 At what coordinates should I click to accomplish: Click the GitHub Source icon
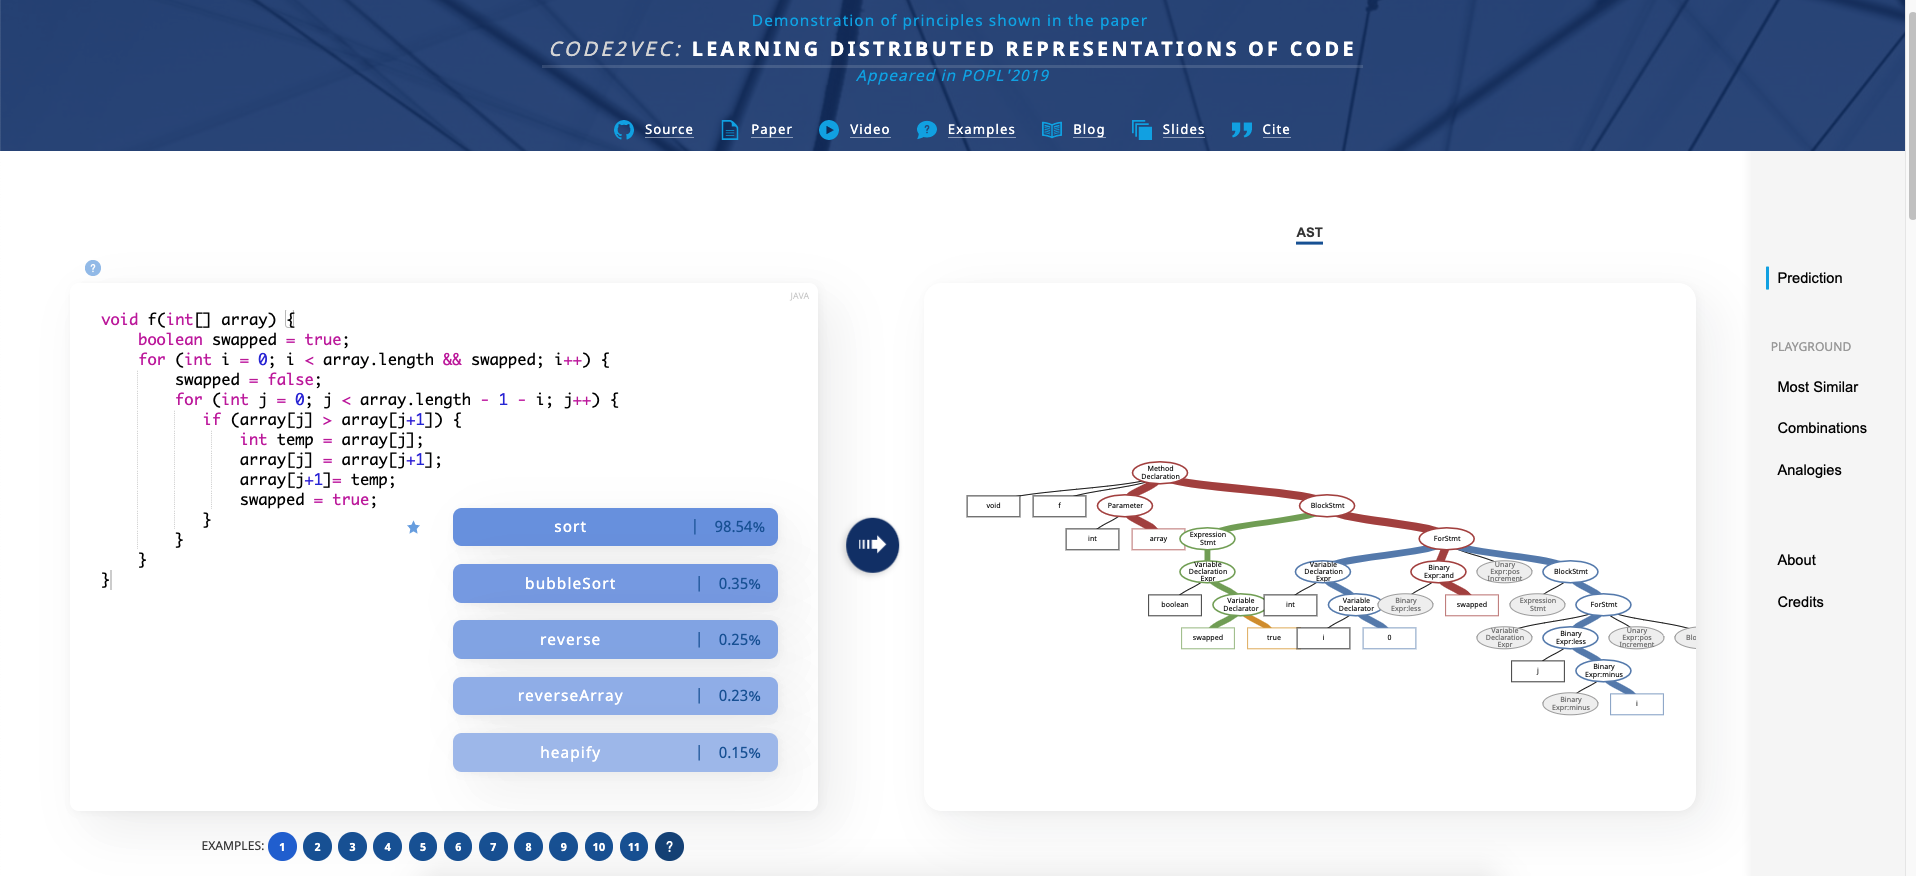[x=624, y=130]
